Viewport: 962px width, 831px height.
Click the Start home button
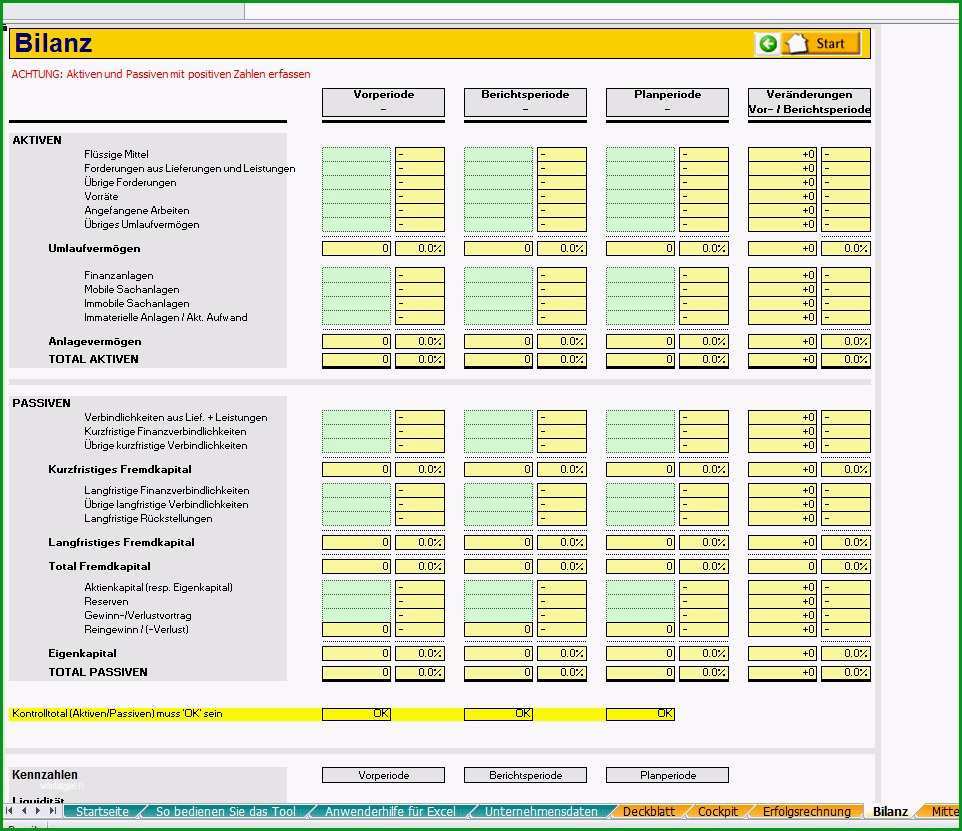pos(823,44)
